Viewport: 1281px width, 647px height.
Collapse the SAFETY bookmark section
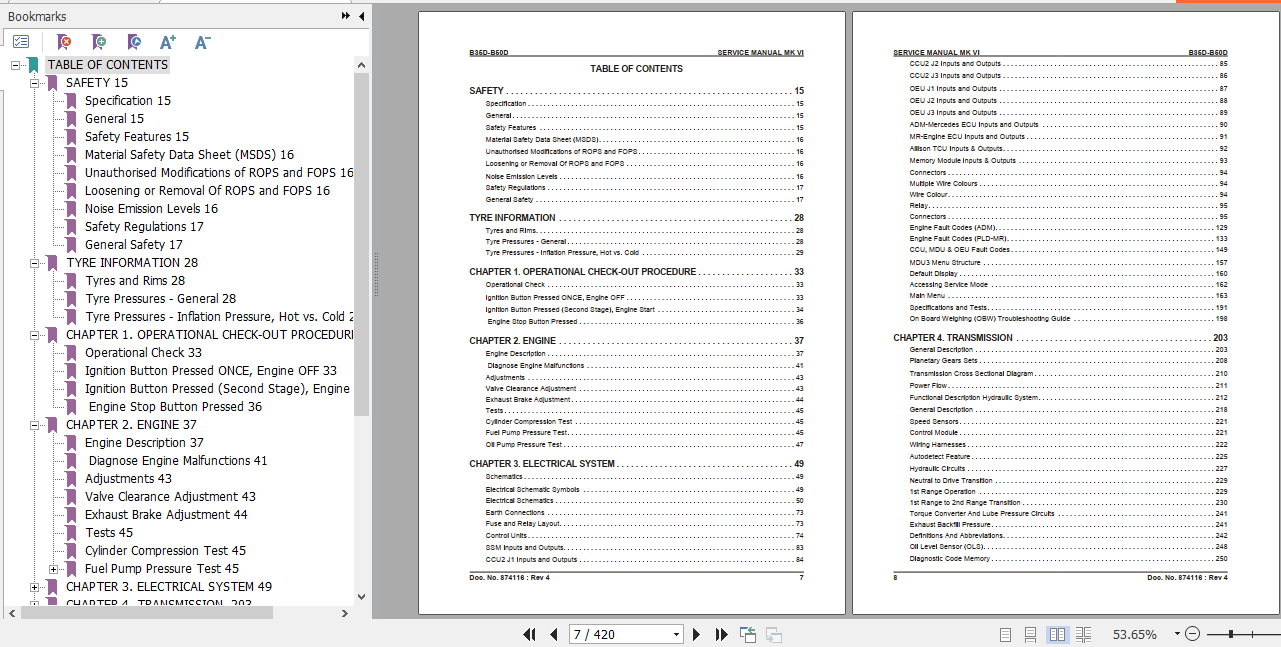(35, 83)
